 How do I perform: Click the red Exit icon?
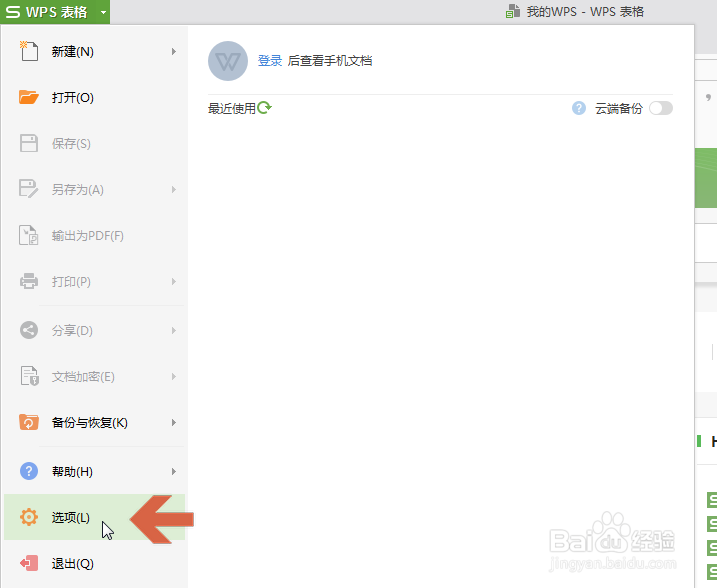click(x=29, y=563)
